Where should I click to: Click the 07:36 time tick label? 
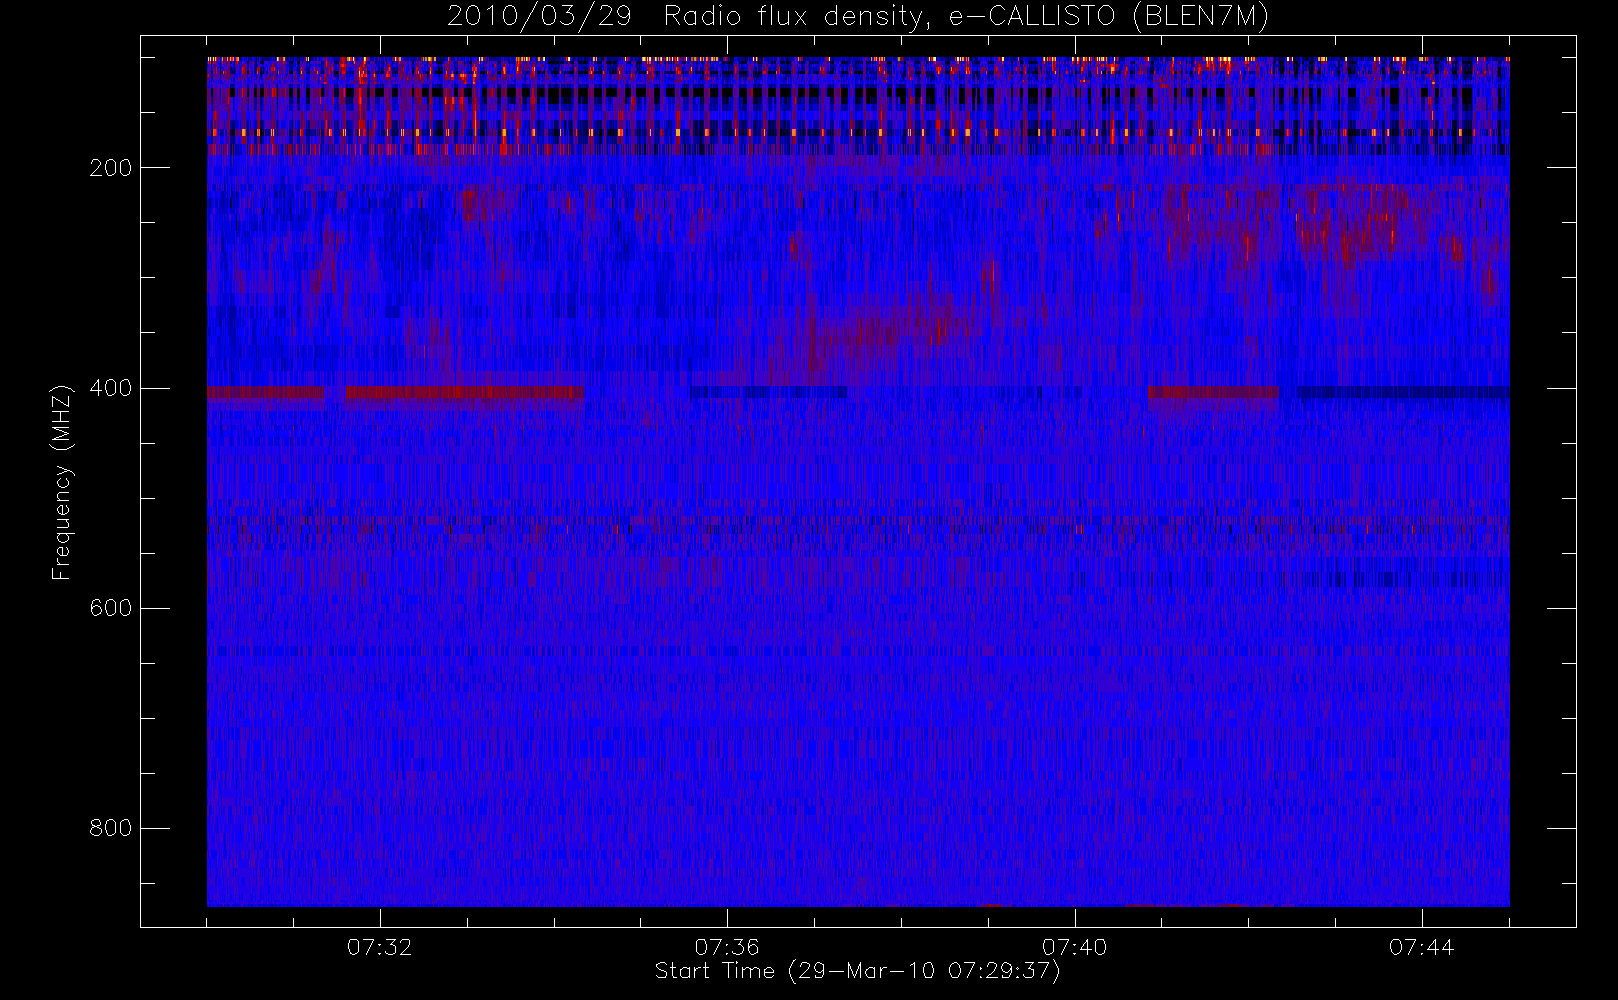[727, 947]
